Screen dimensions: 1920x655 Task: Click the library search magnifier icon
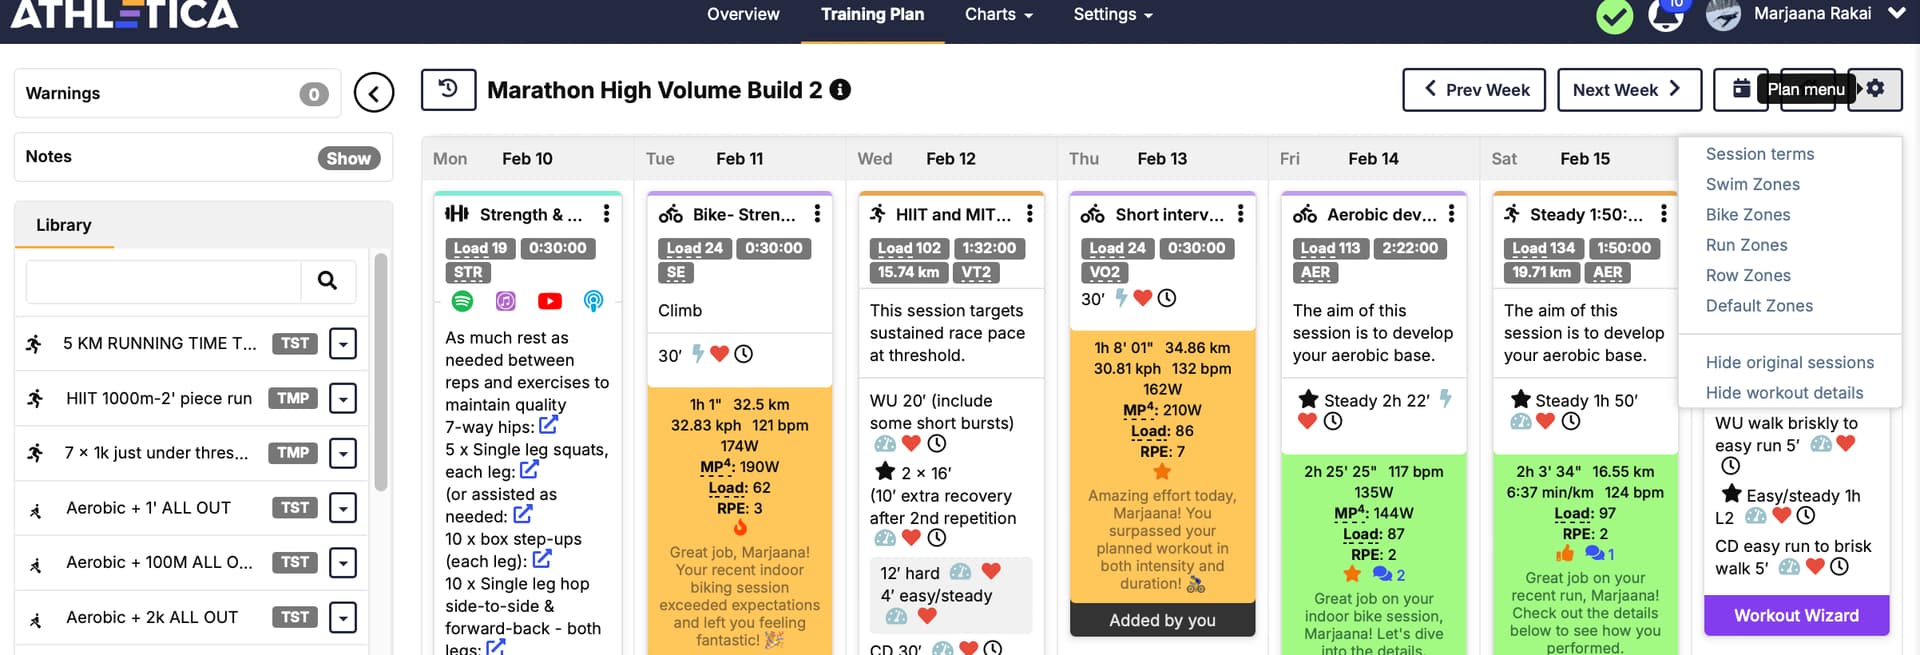coord(327,281)
